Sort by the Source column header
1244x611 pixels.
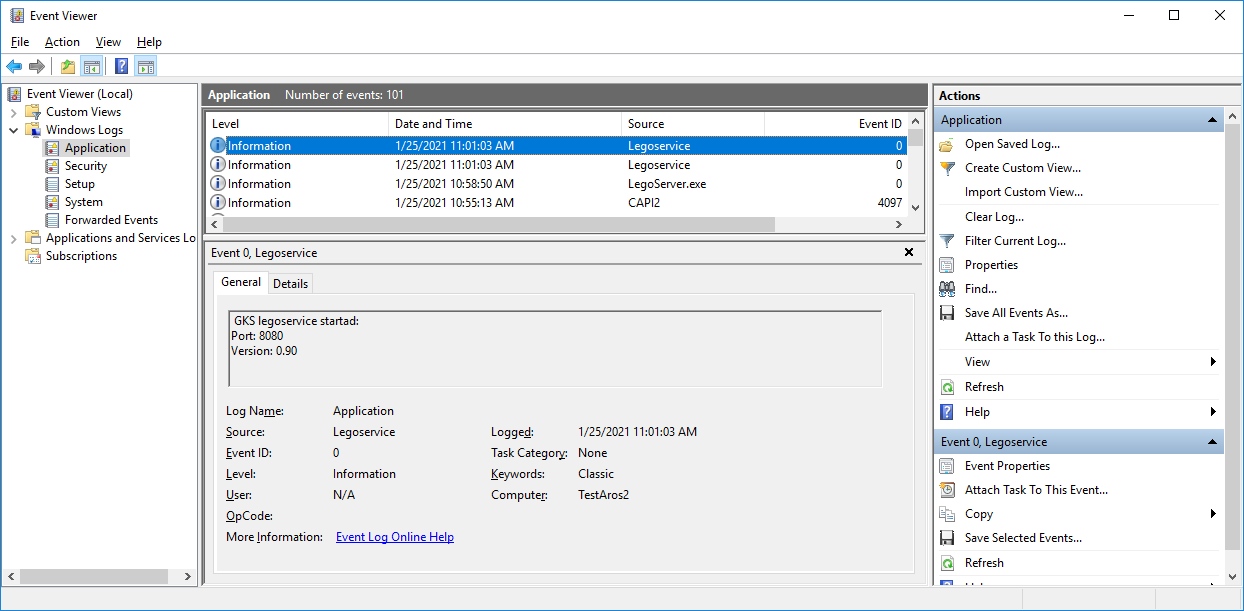tap(693, 124)
